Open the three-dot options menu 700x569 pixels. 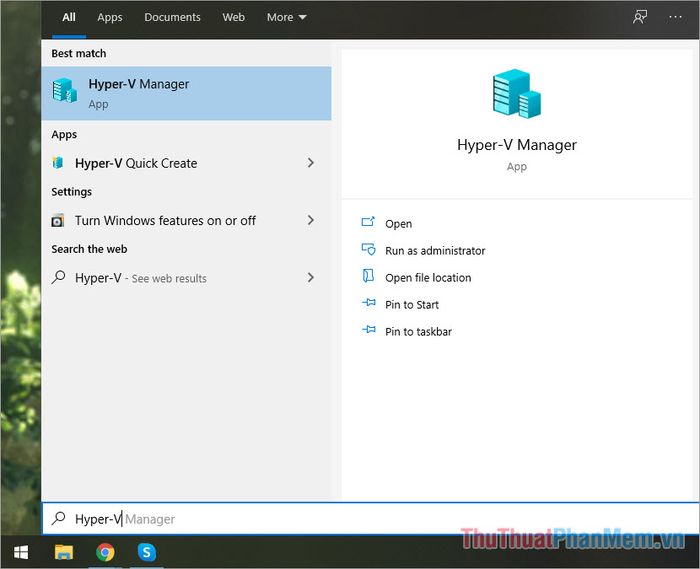tap(675, 17)
